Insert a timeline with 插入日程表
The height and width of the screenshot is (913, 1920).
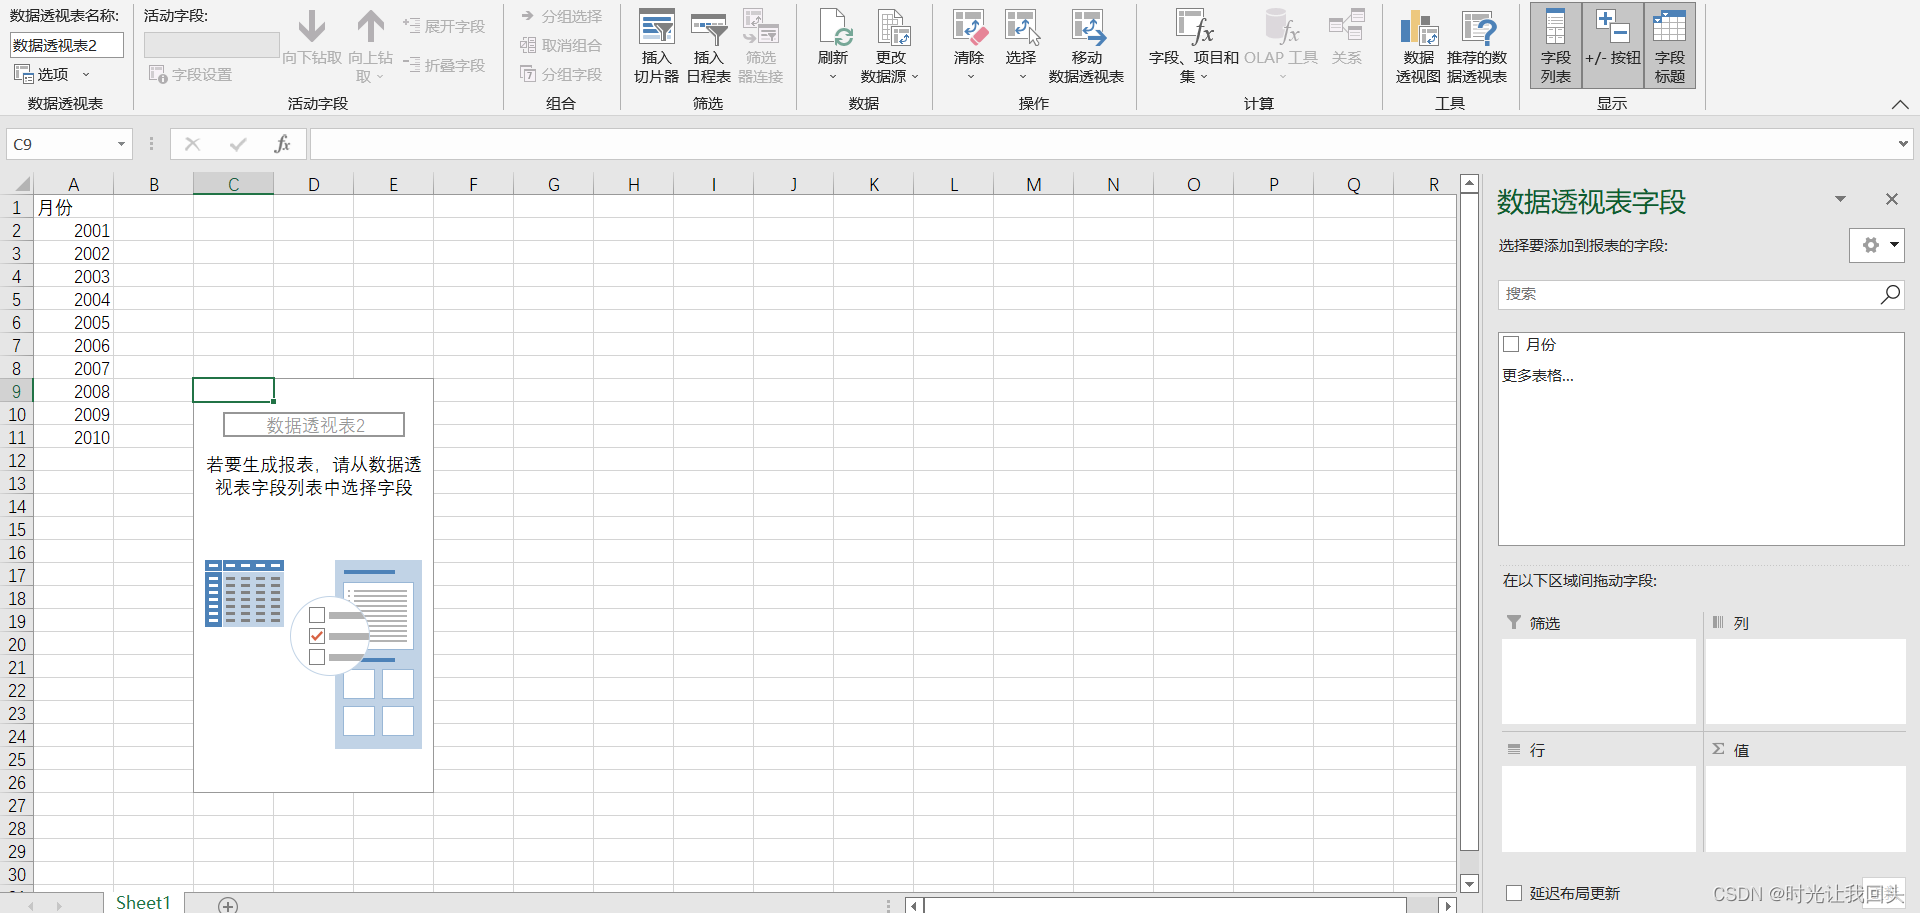pos(708,46)
